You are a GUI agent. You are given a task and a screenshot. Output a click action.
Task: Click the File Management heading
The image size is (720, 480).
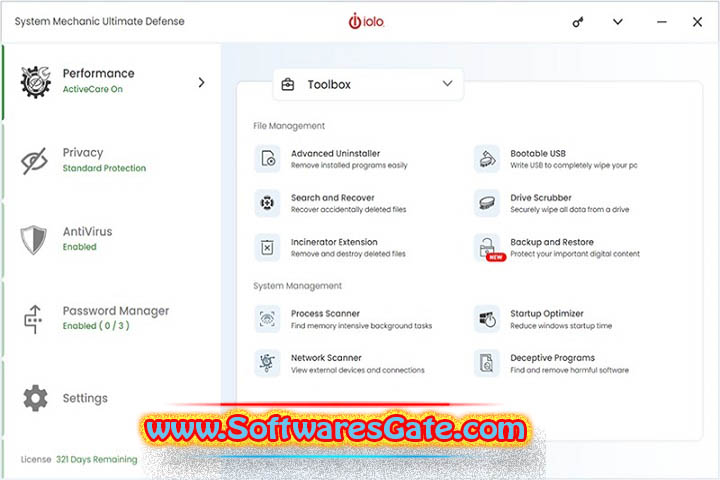(x=289, y=126)
